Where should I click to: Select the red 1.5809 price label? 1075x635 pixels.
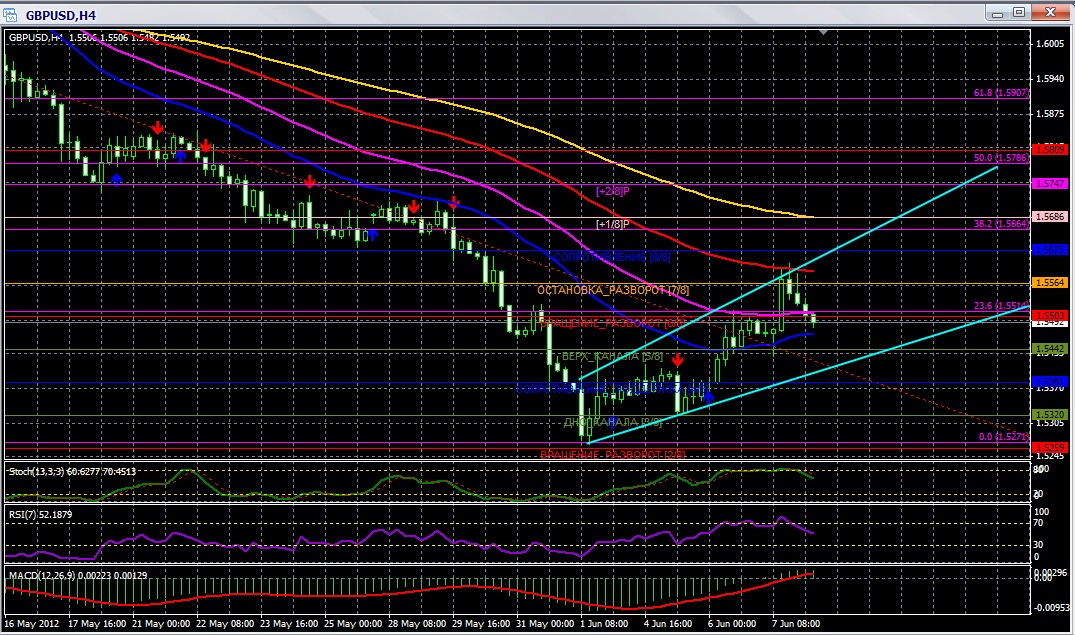(1050, 149)
